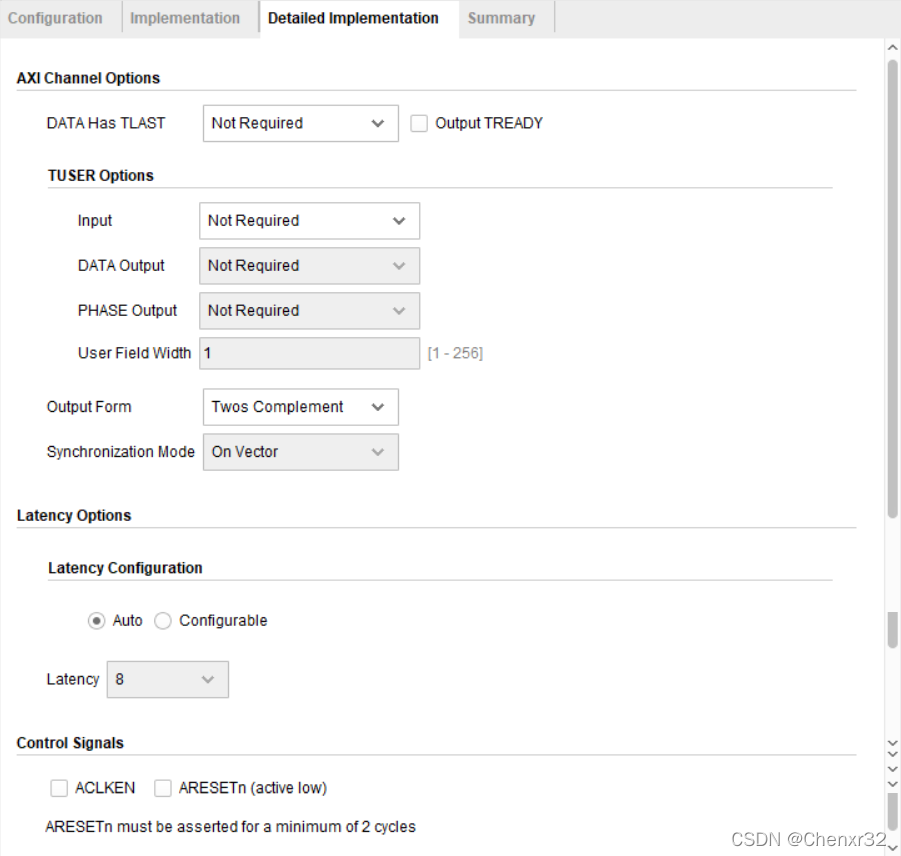This screenshot has height=856, width=901.
Task: Enable the Output TREADY checkbox
Action: tap(419, 124)
